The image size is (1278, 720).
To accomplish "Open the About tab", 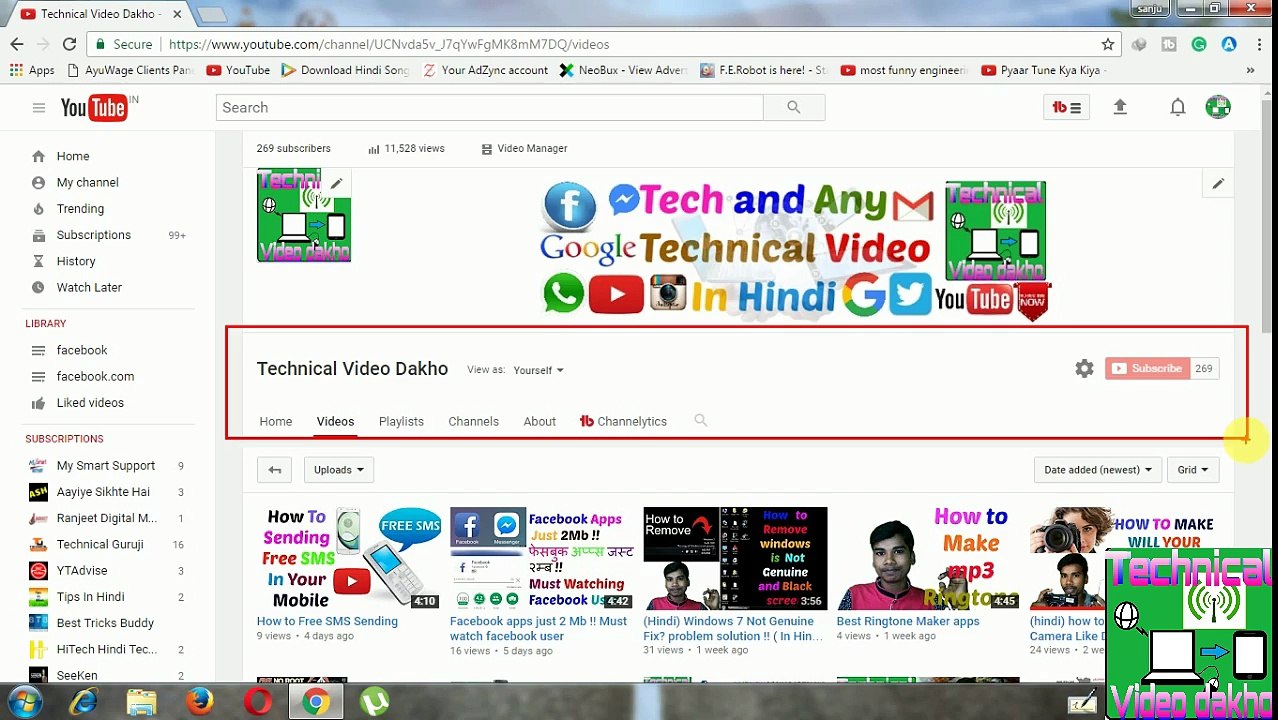I will 539,422.
